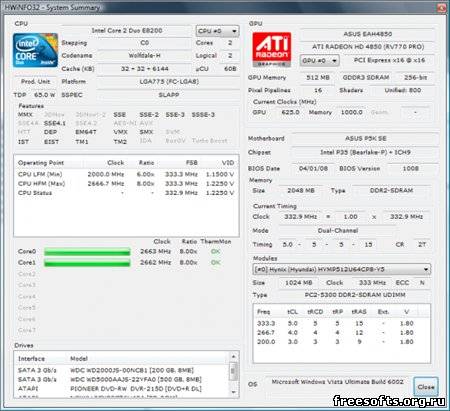This screenshot has height=411, width=450.
Task: Click the PCI Express x16 @ x16 field
Action: (389, 60)
